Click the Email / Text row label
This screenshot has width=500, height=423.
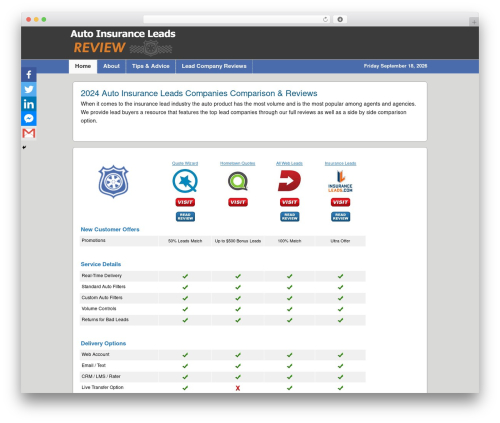coord(94,365)
